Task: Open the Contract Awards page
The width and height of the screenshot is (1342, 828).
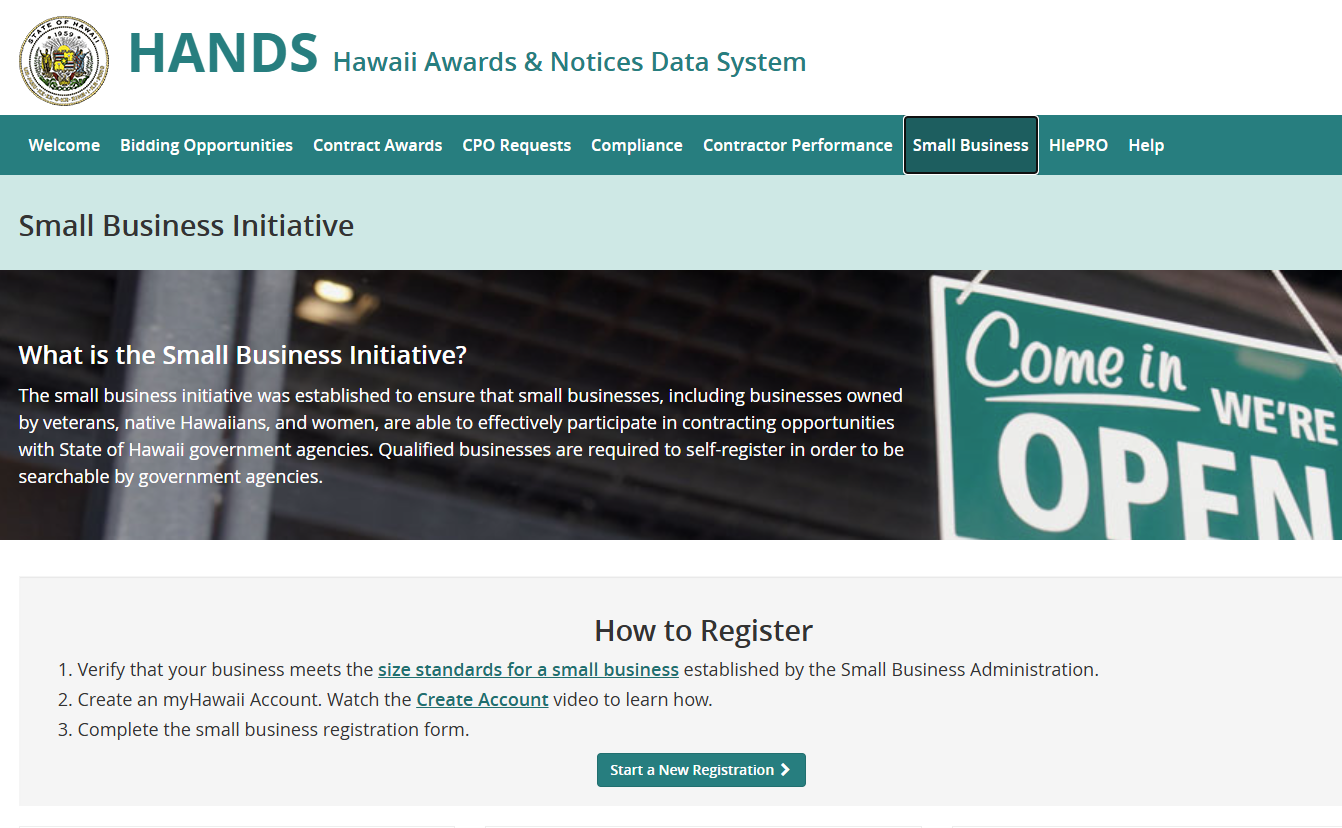Action: point(377,145)
